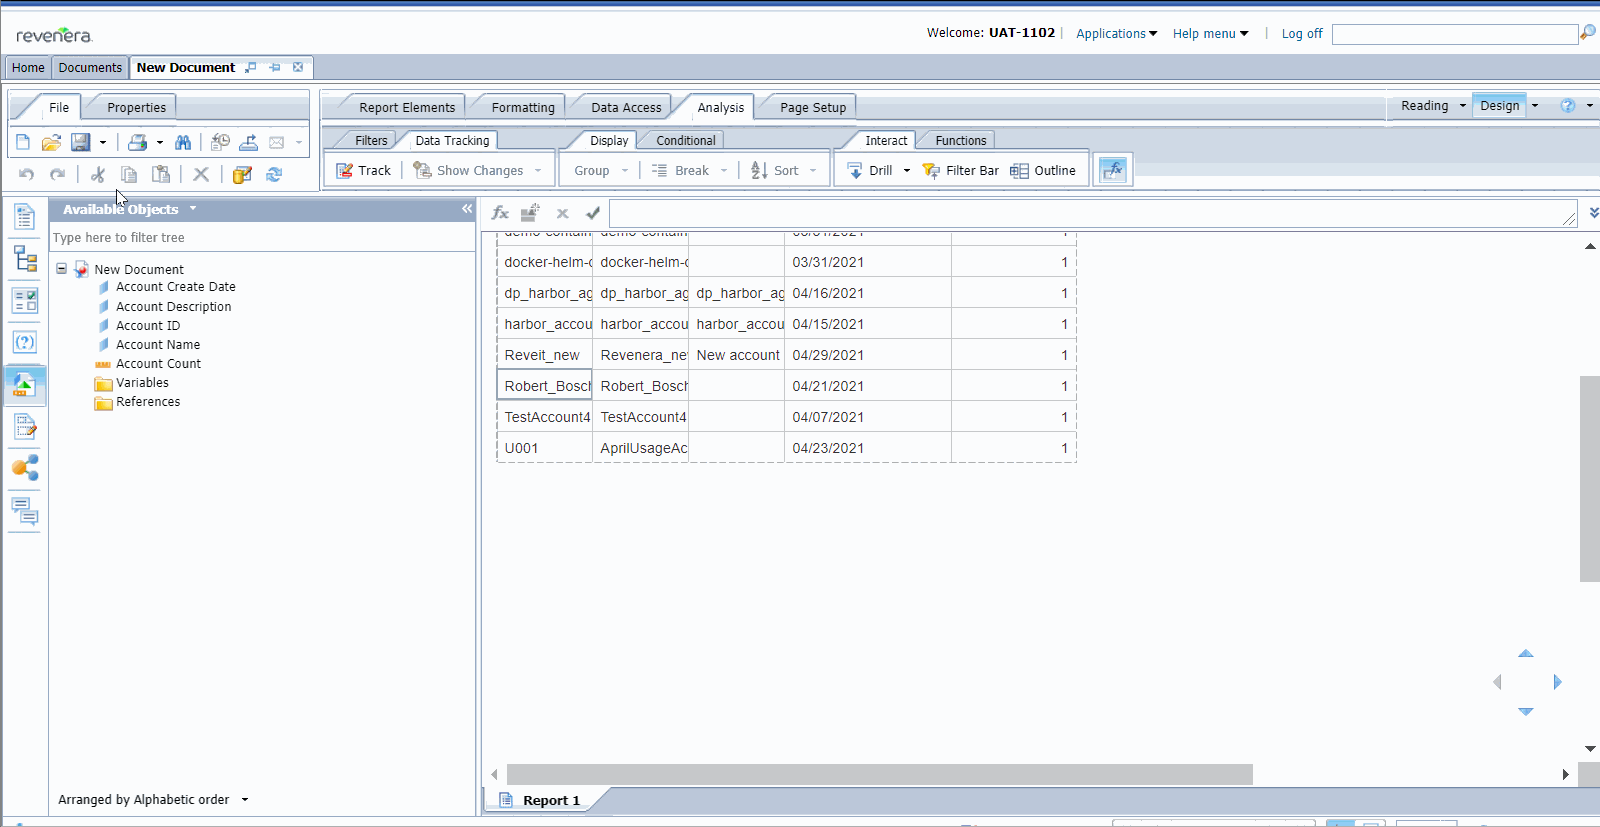The height and width of the screenshot is (827, 1600).
Task: Open the Functions subtab
Action: [x=961, y=140]
